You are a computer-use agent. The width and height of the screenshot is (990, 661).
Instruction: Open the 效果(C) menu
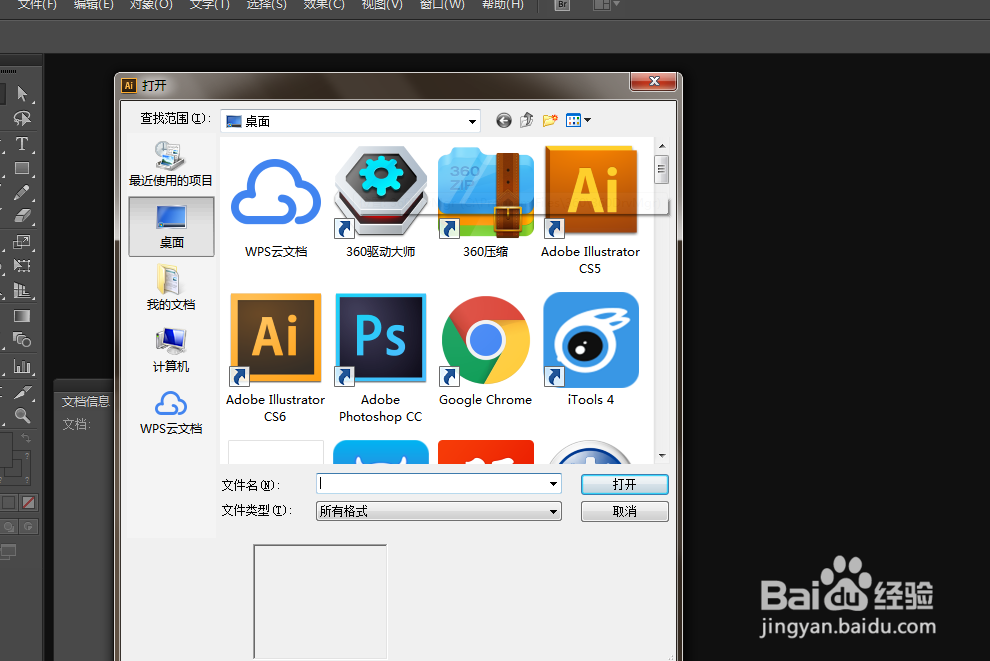324,5
